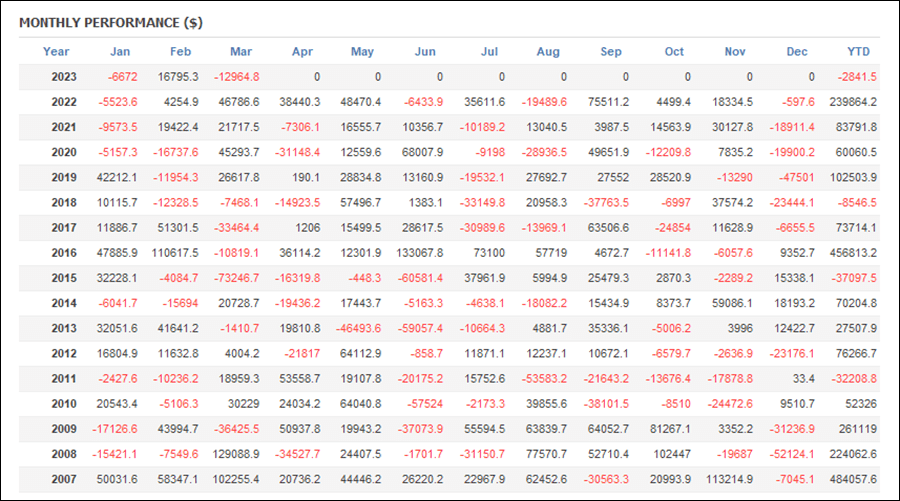Select the Sep column header

pos(611,52)
